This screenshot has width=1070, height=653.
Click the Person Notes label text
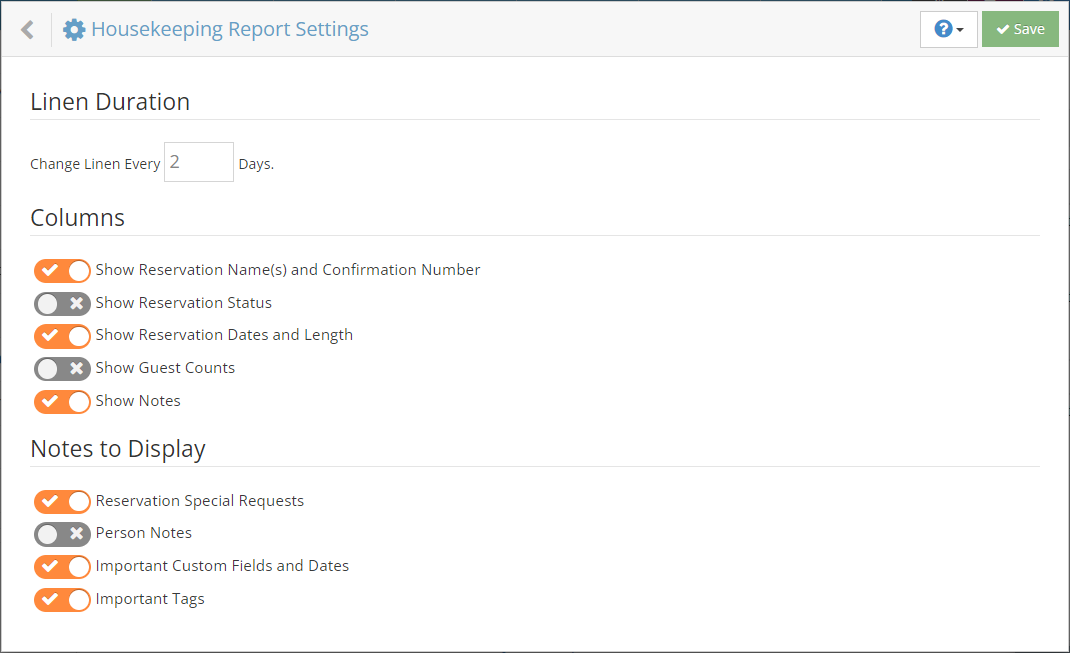point(144,533)
